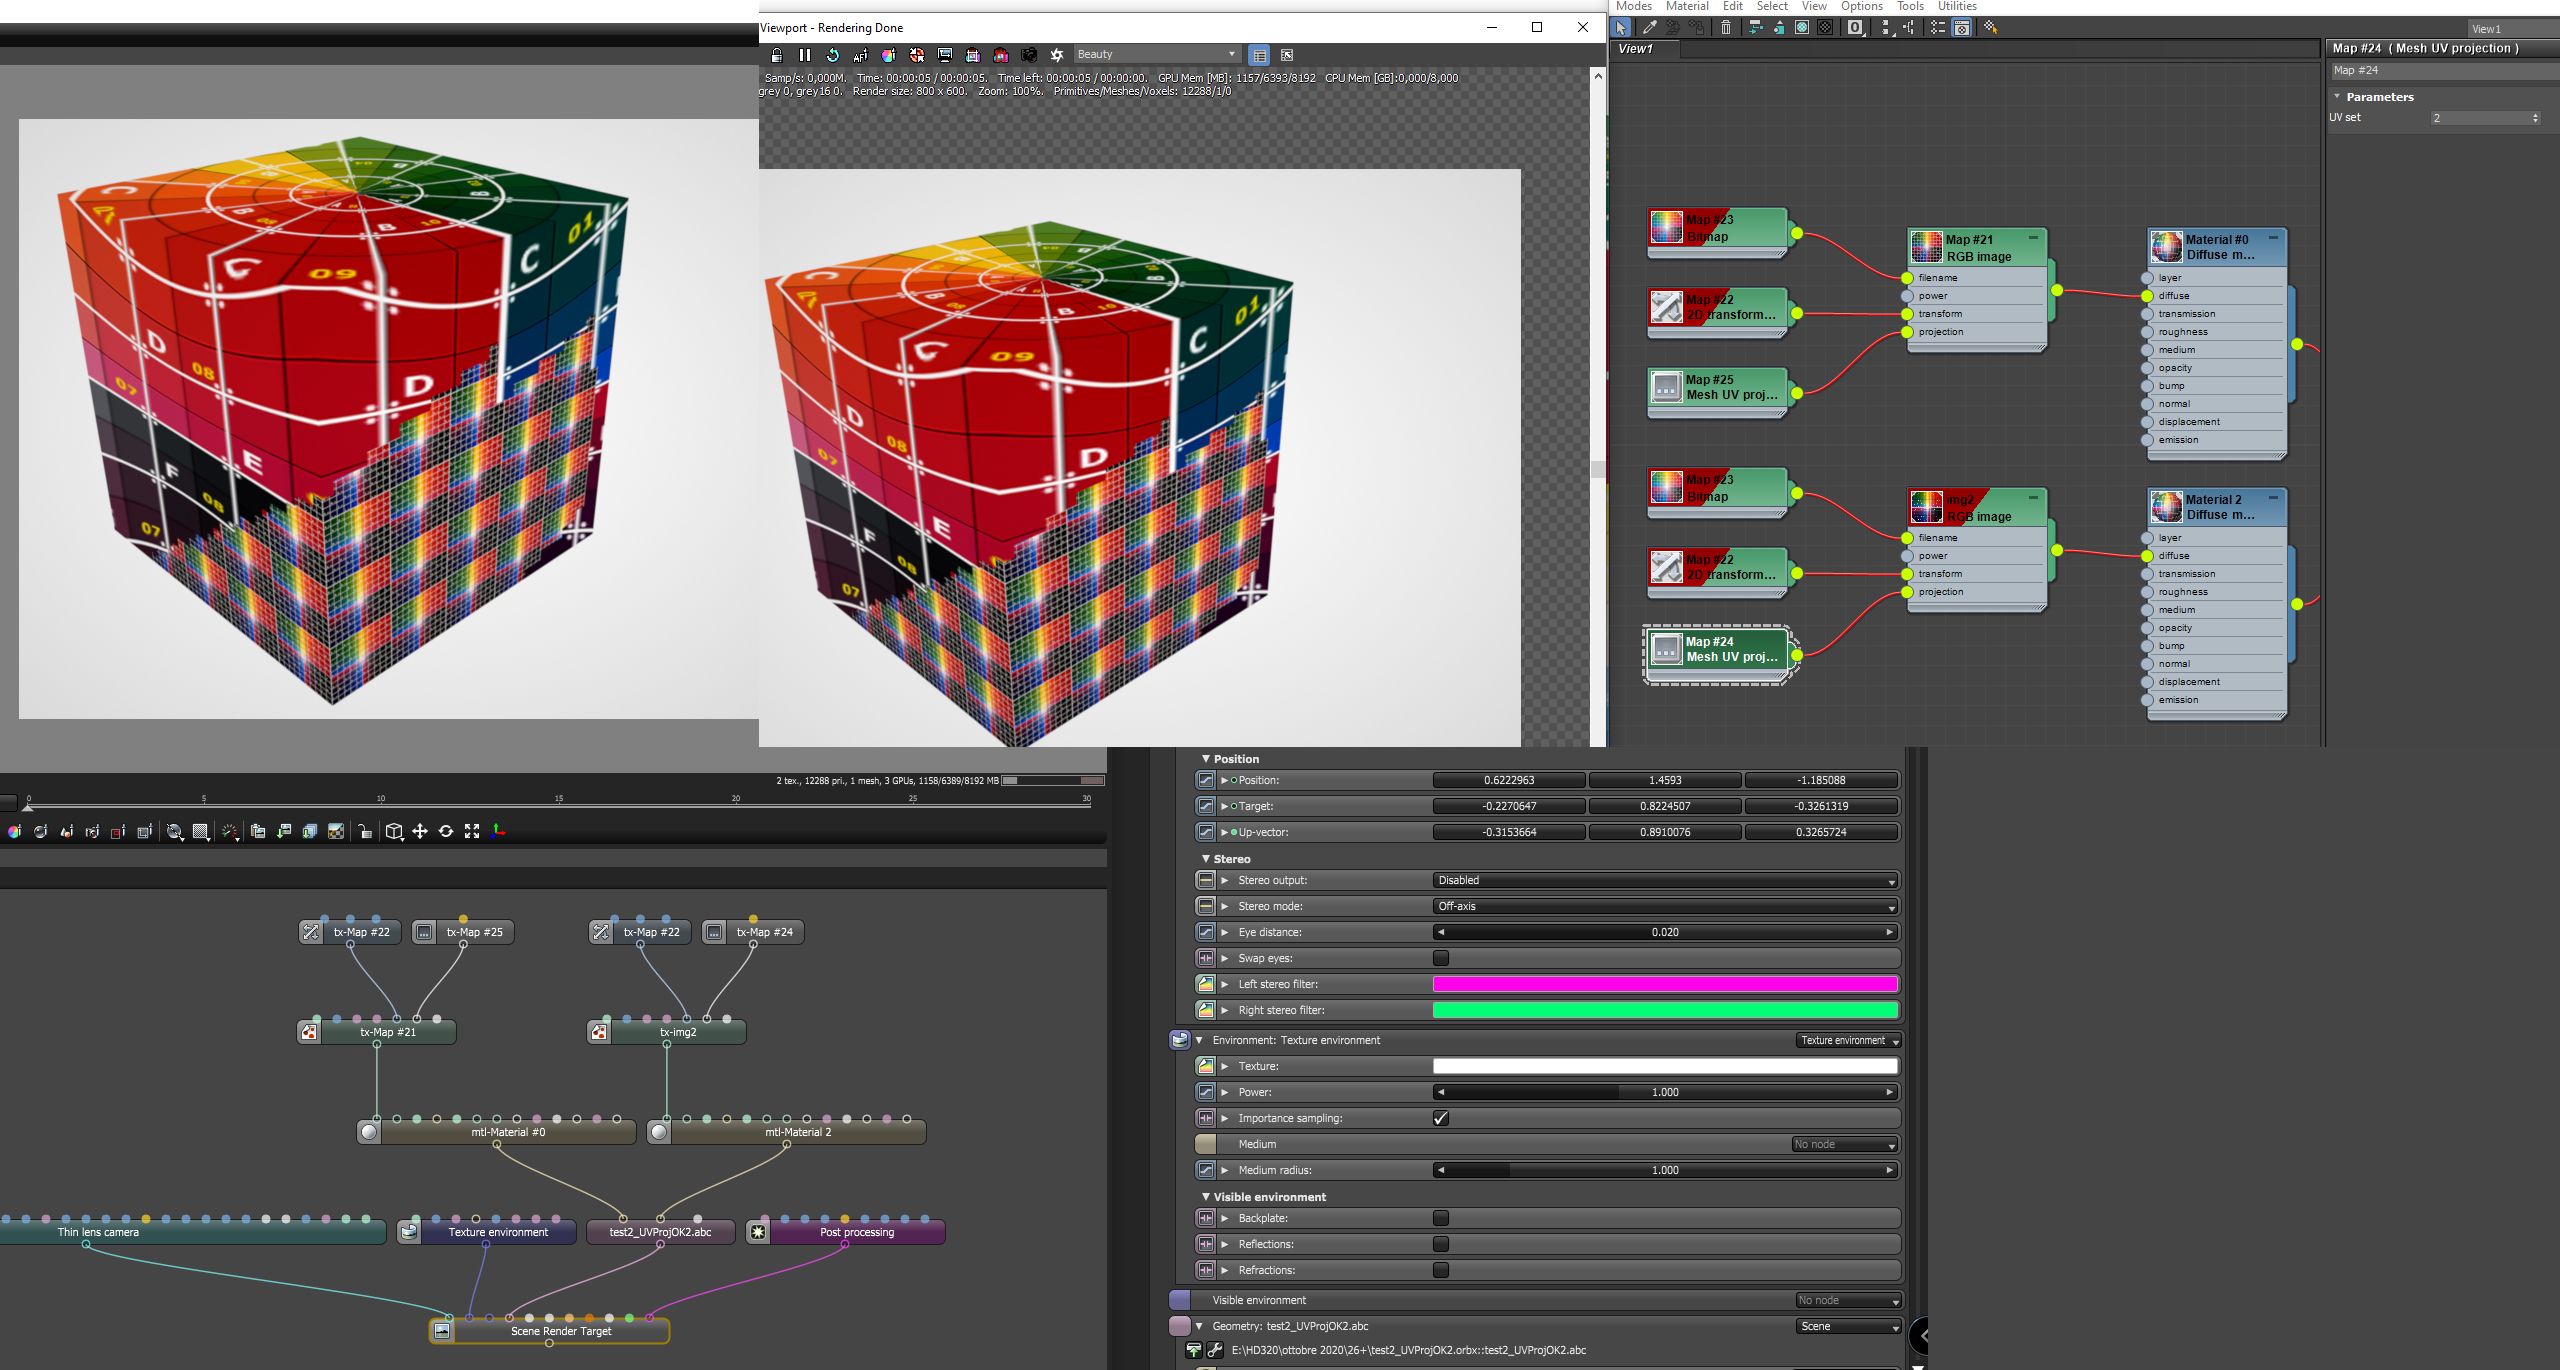Screen dimensions: 2560x1370
Task: Click the camera snapshot icon in viewport
Action: tap(1029, 55)
